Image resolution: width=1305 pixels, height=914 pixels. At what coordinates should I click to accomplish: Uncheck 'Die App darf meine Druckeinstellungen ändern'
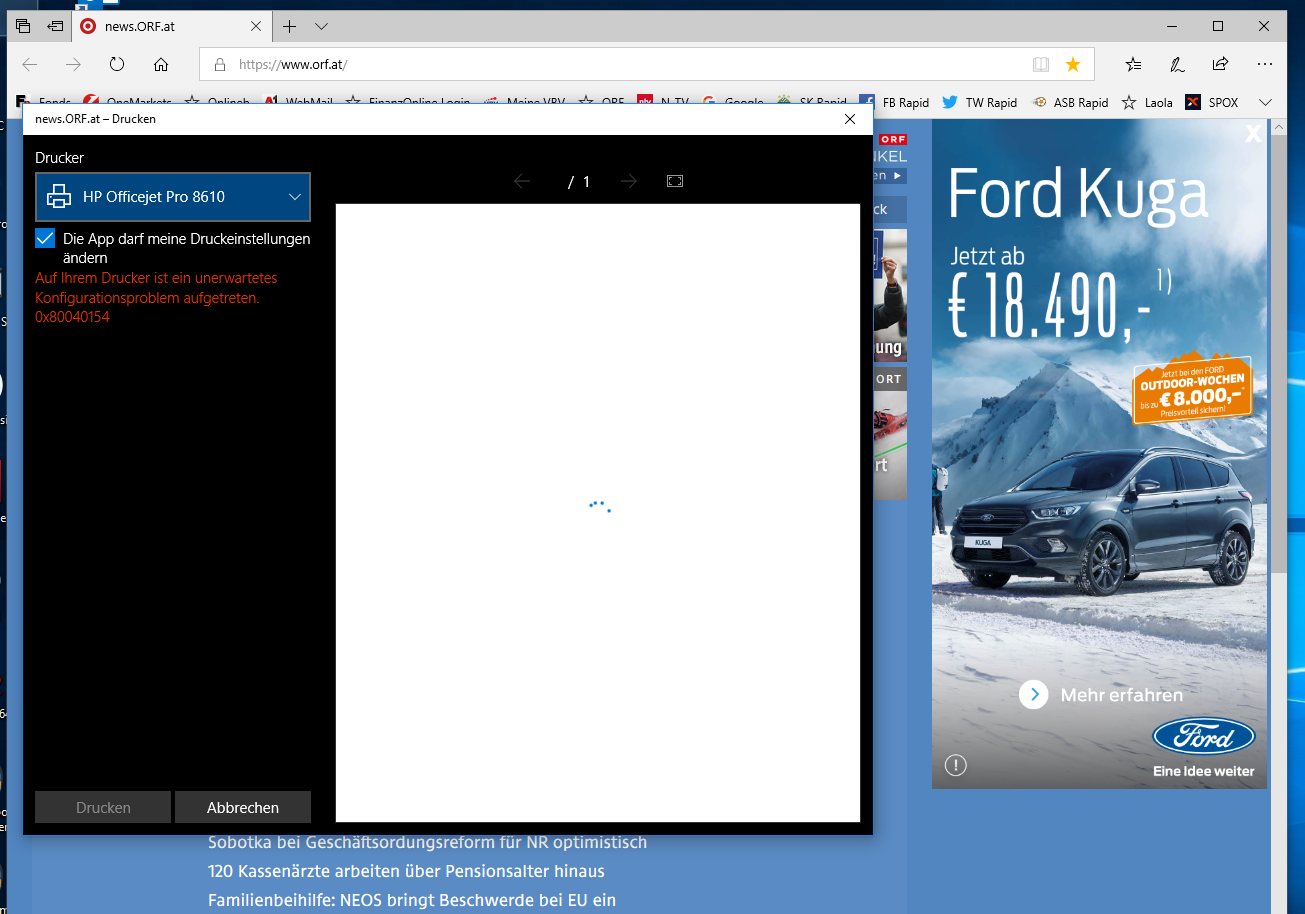pyautogui.click(x=45, y=239)
